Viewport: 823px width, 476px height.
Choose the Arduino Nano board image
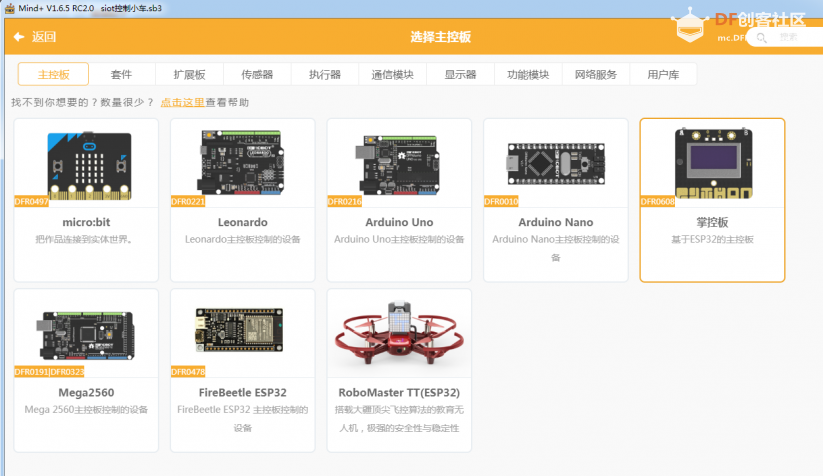click(x=556, y=164)
